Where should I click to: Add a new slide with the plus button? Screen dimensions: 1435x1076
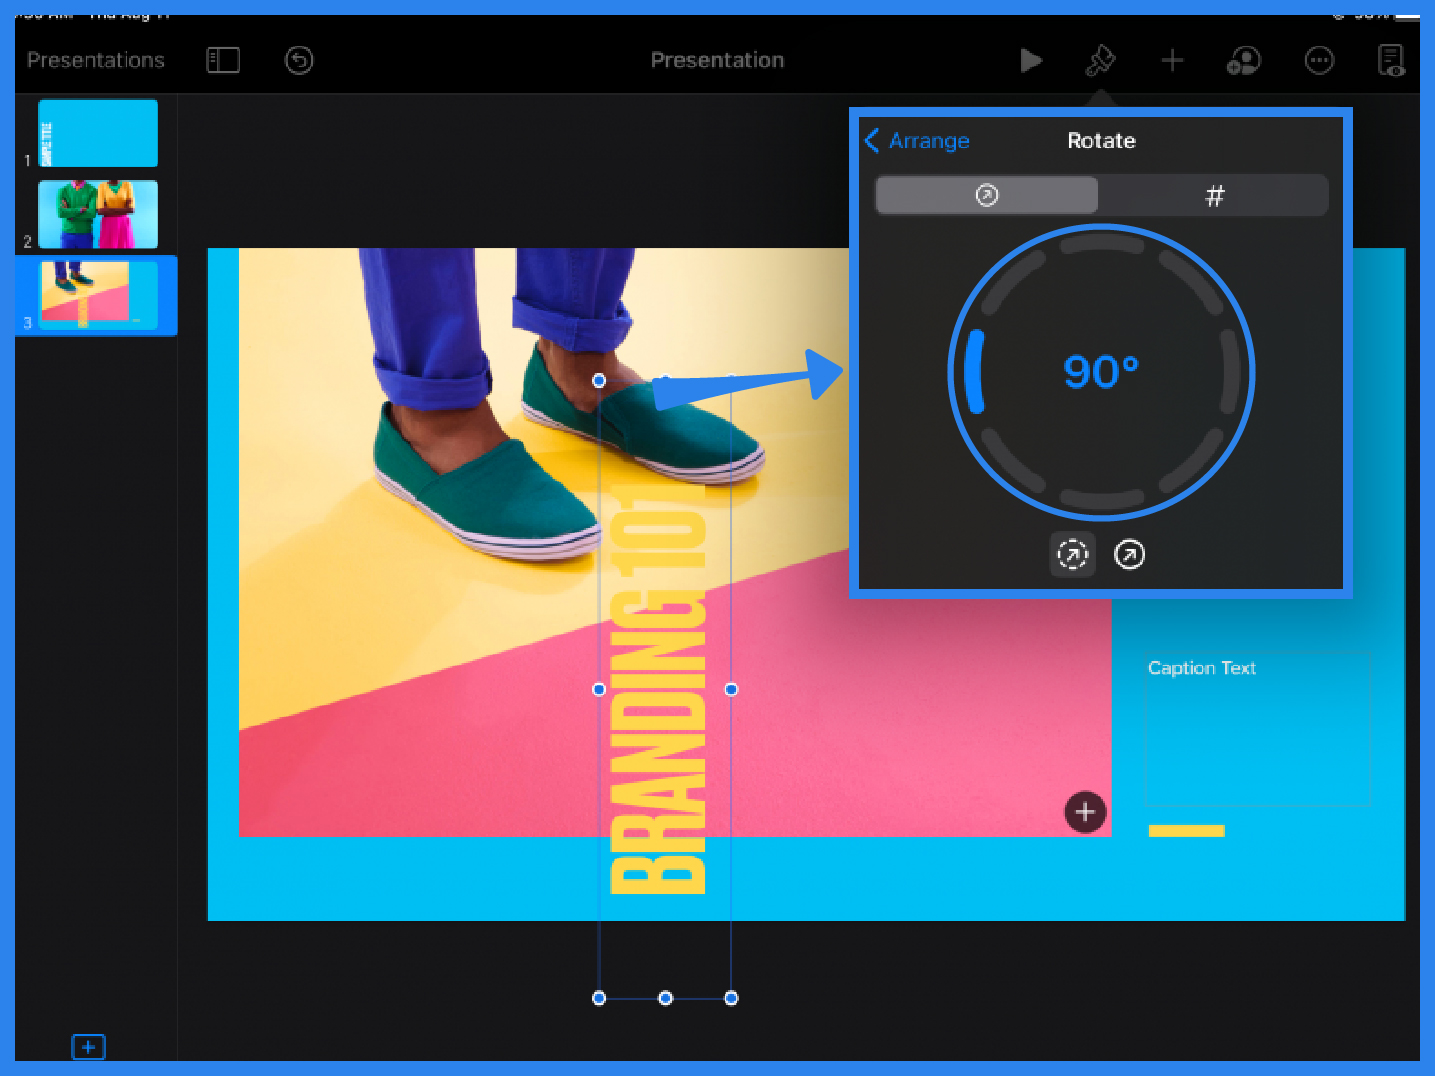(x=88, y=1047)
